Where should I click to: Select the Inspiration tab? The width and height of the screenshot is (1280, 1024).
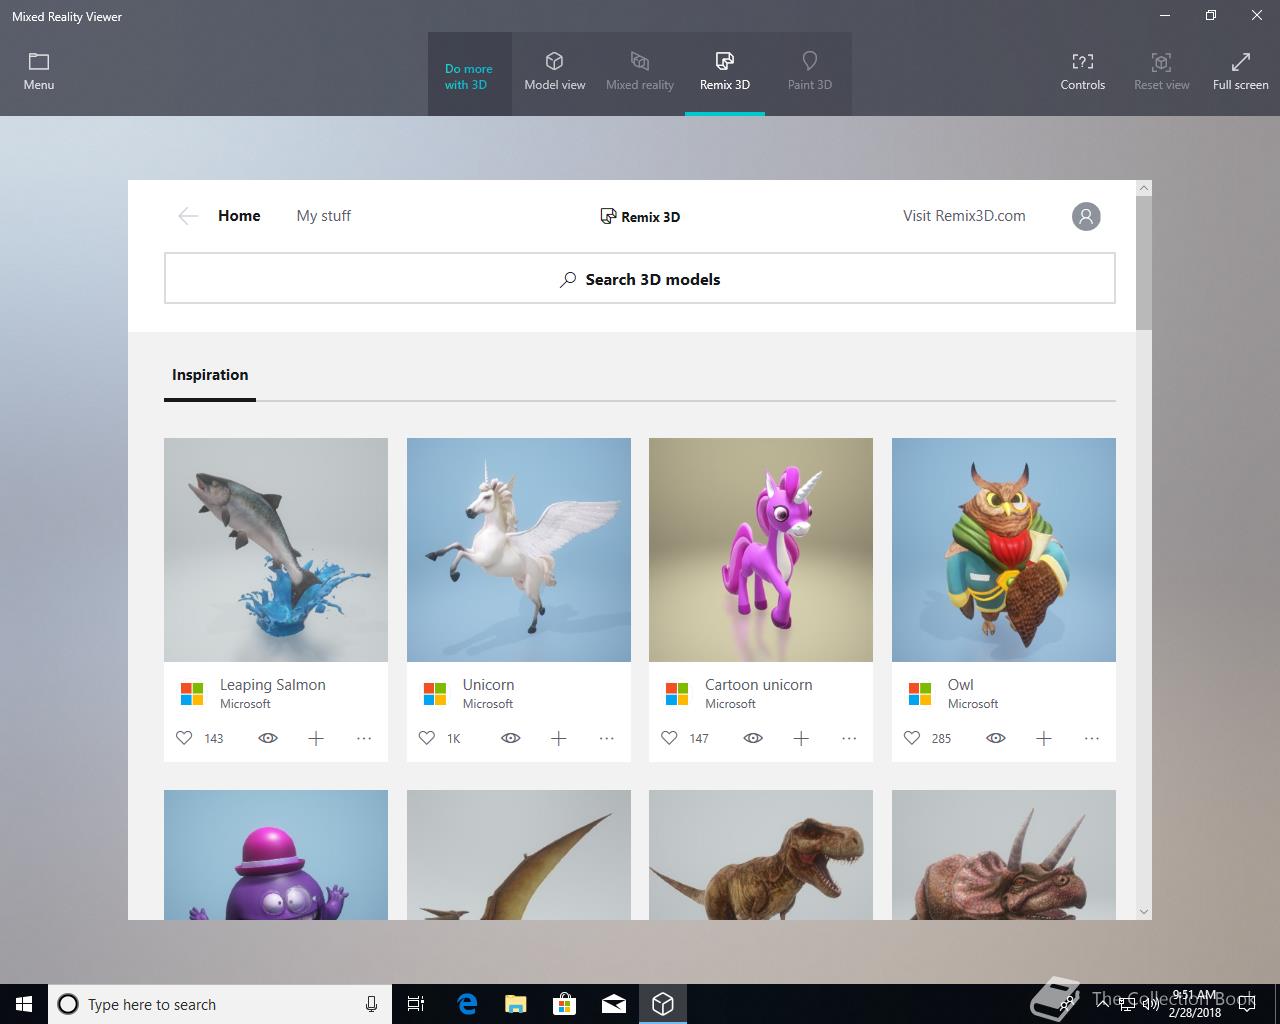(210, 375)
